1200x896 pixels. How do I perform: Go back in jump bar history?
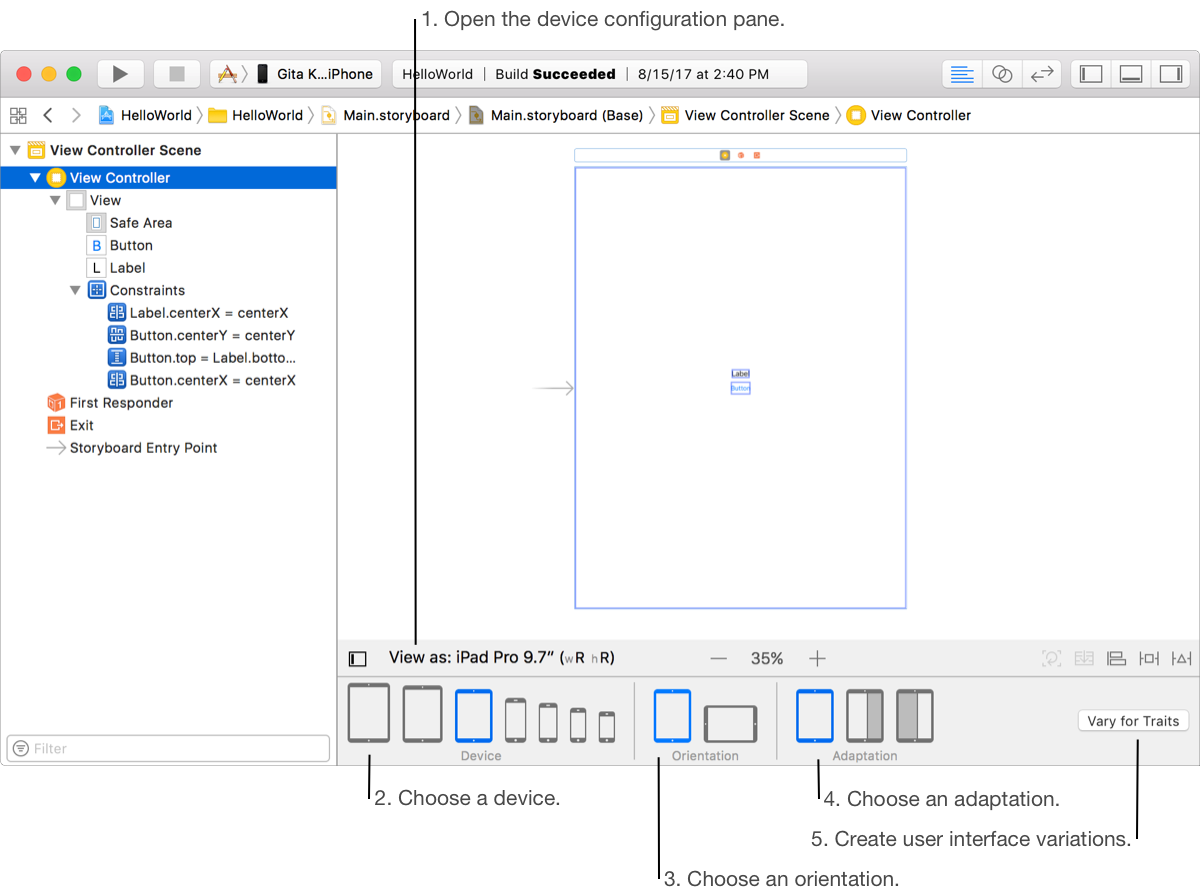coord(47,115)
